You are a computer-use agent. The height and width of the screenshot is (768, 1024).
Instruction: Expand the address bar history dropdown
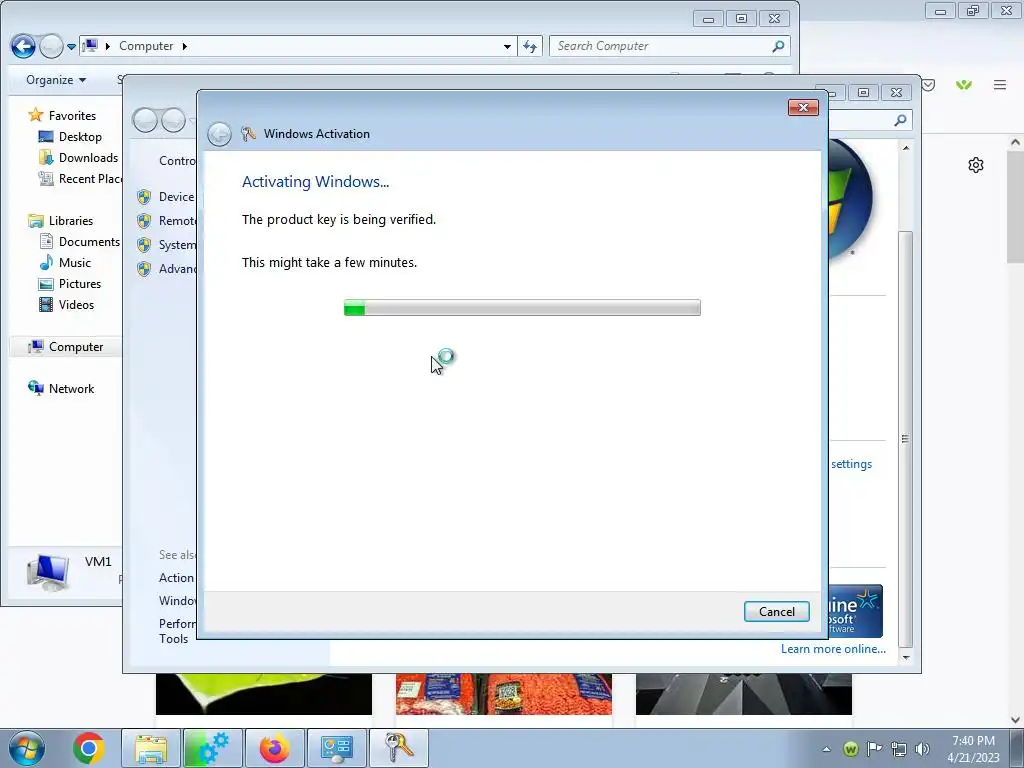pos(507,46)
